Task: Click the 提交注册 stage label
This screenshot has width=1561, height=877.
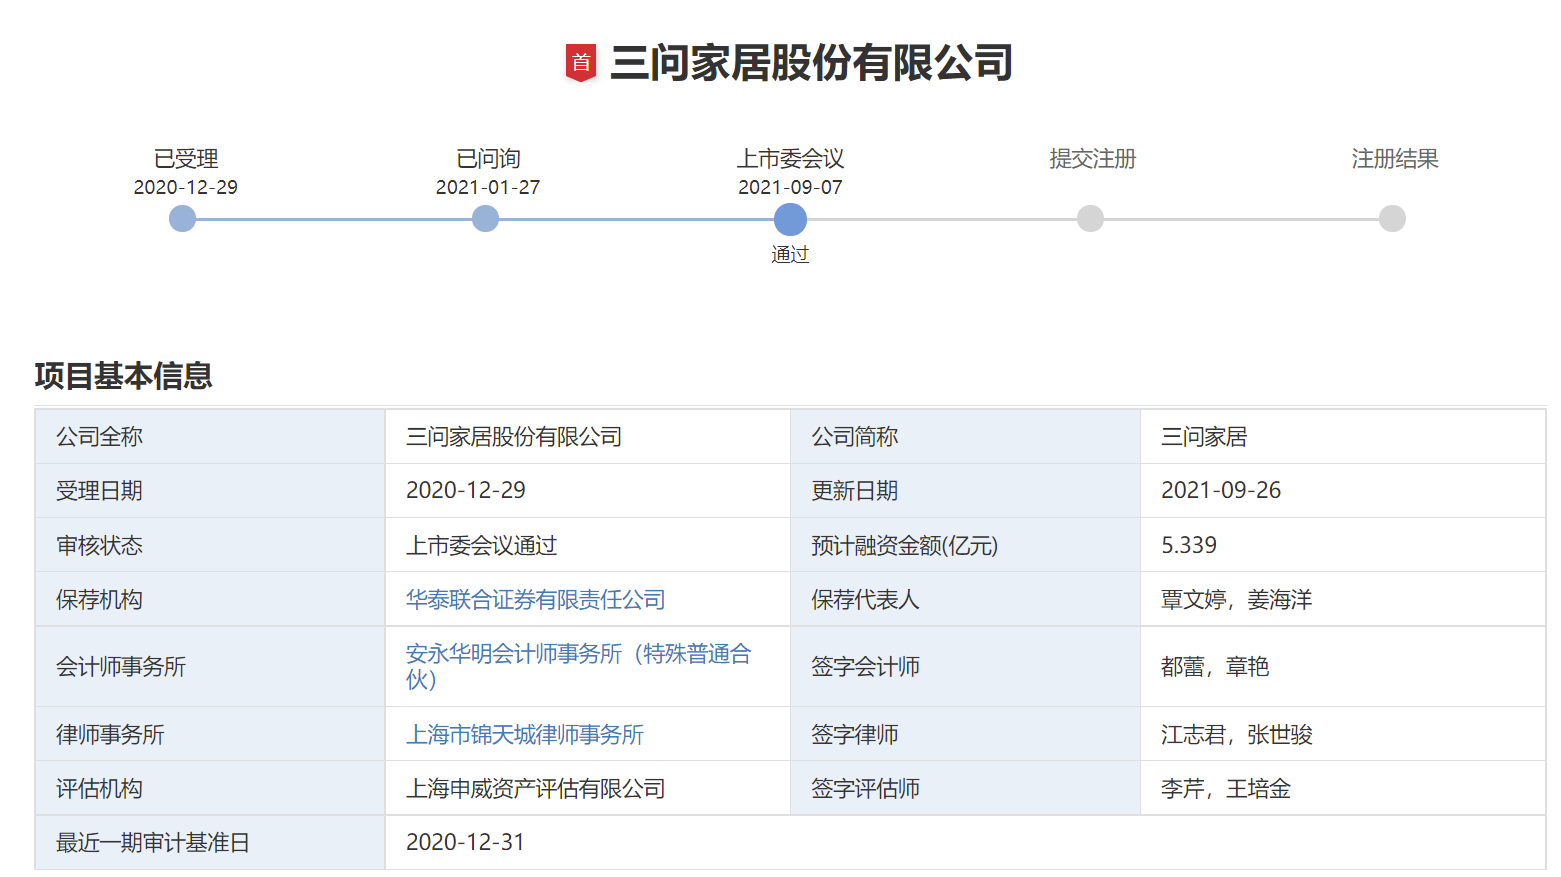Action: (x=1093, y=158)
